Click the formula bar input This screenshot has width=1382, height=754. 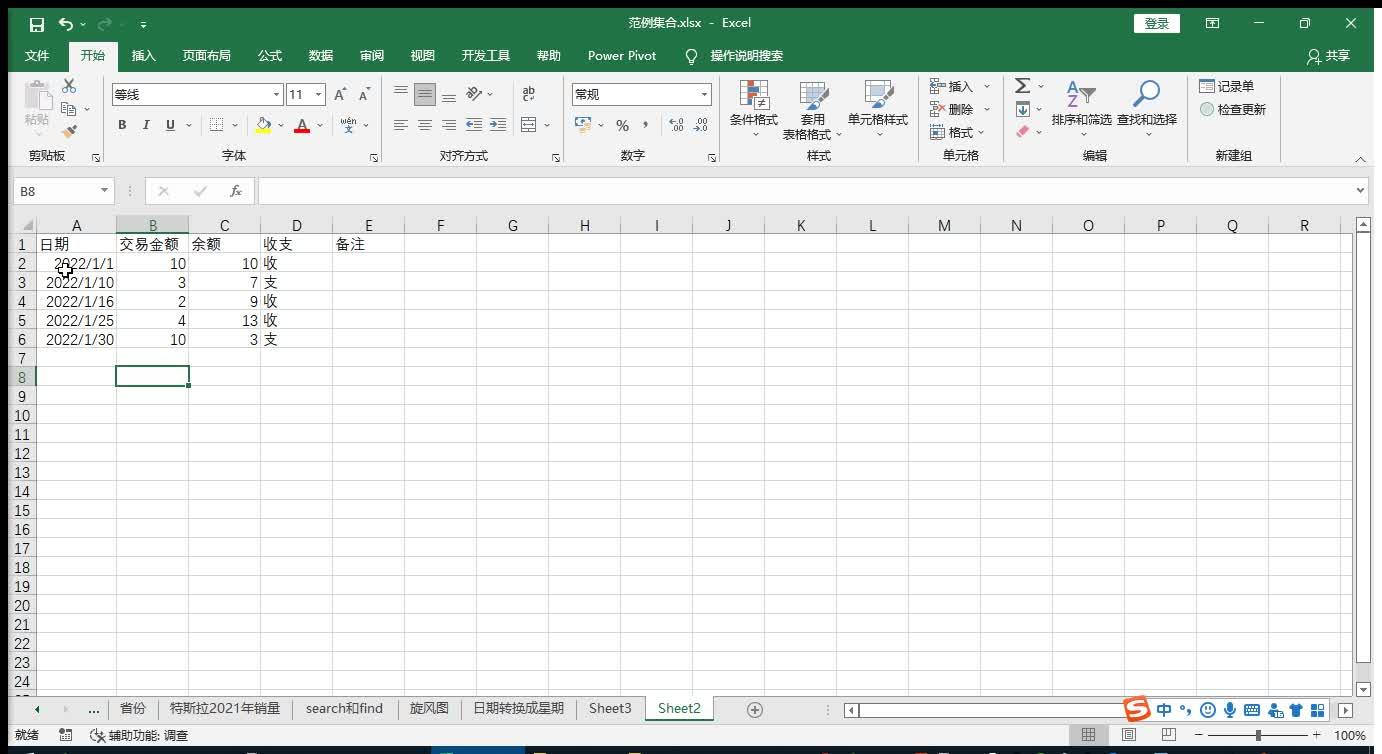pos(805,191)
